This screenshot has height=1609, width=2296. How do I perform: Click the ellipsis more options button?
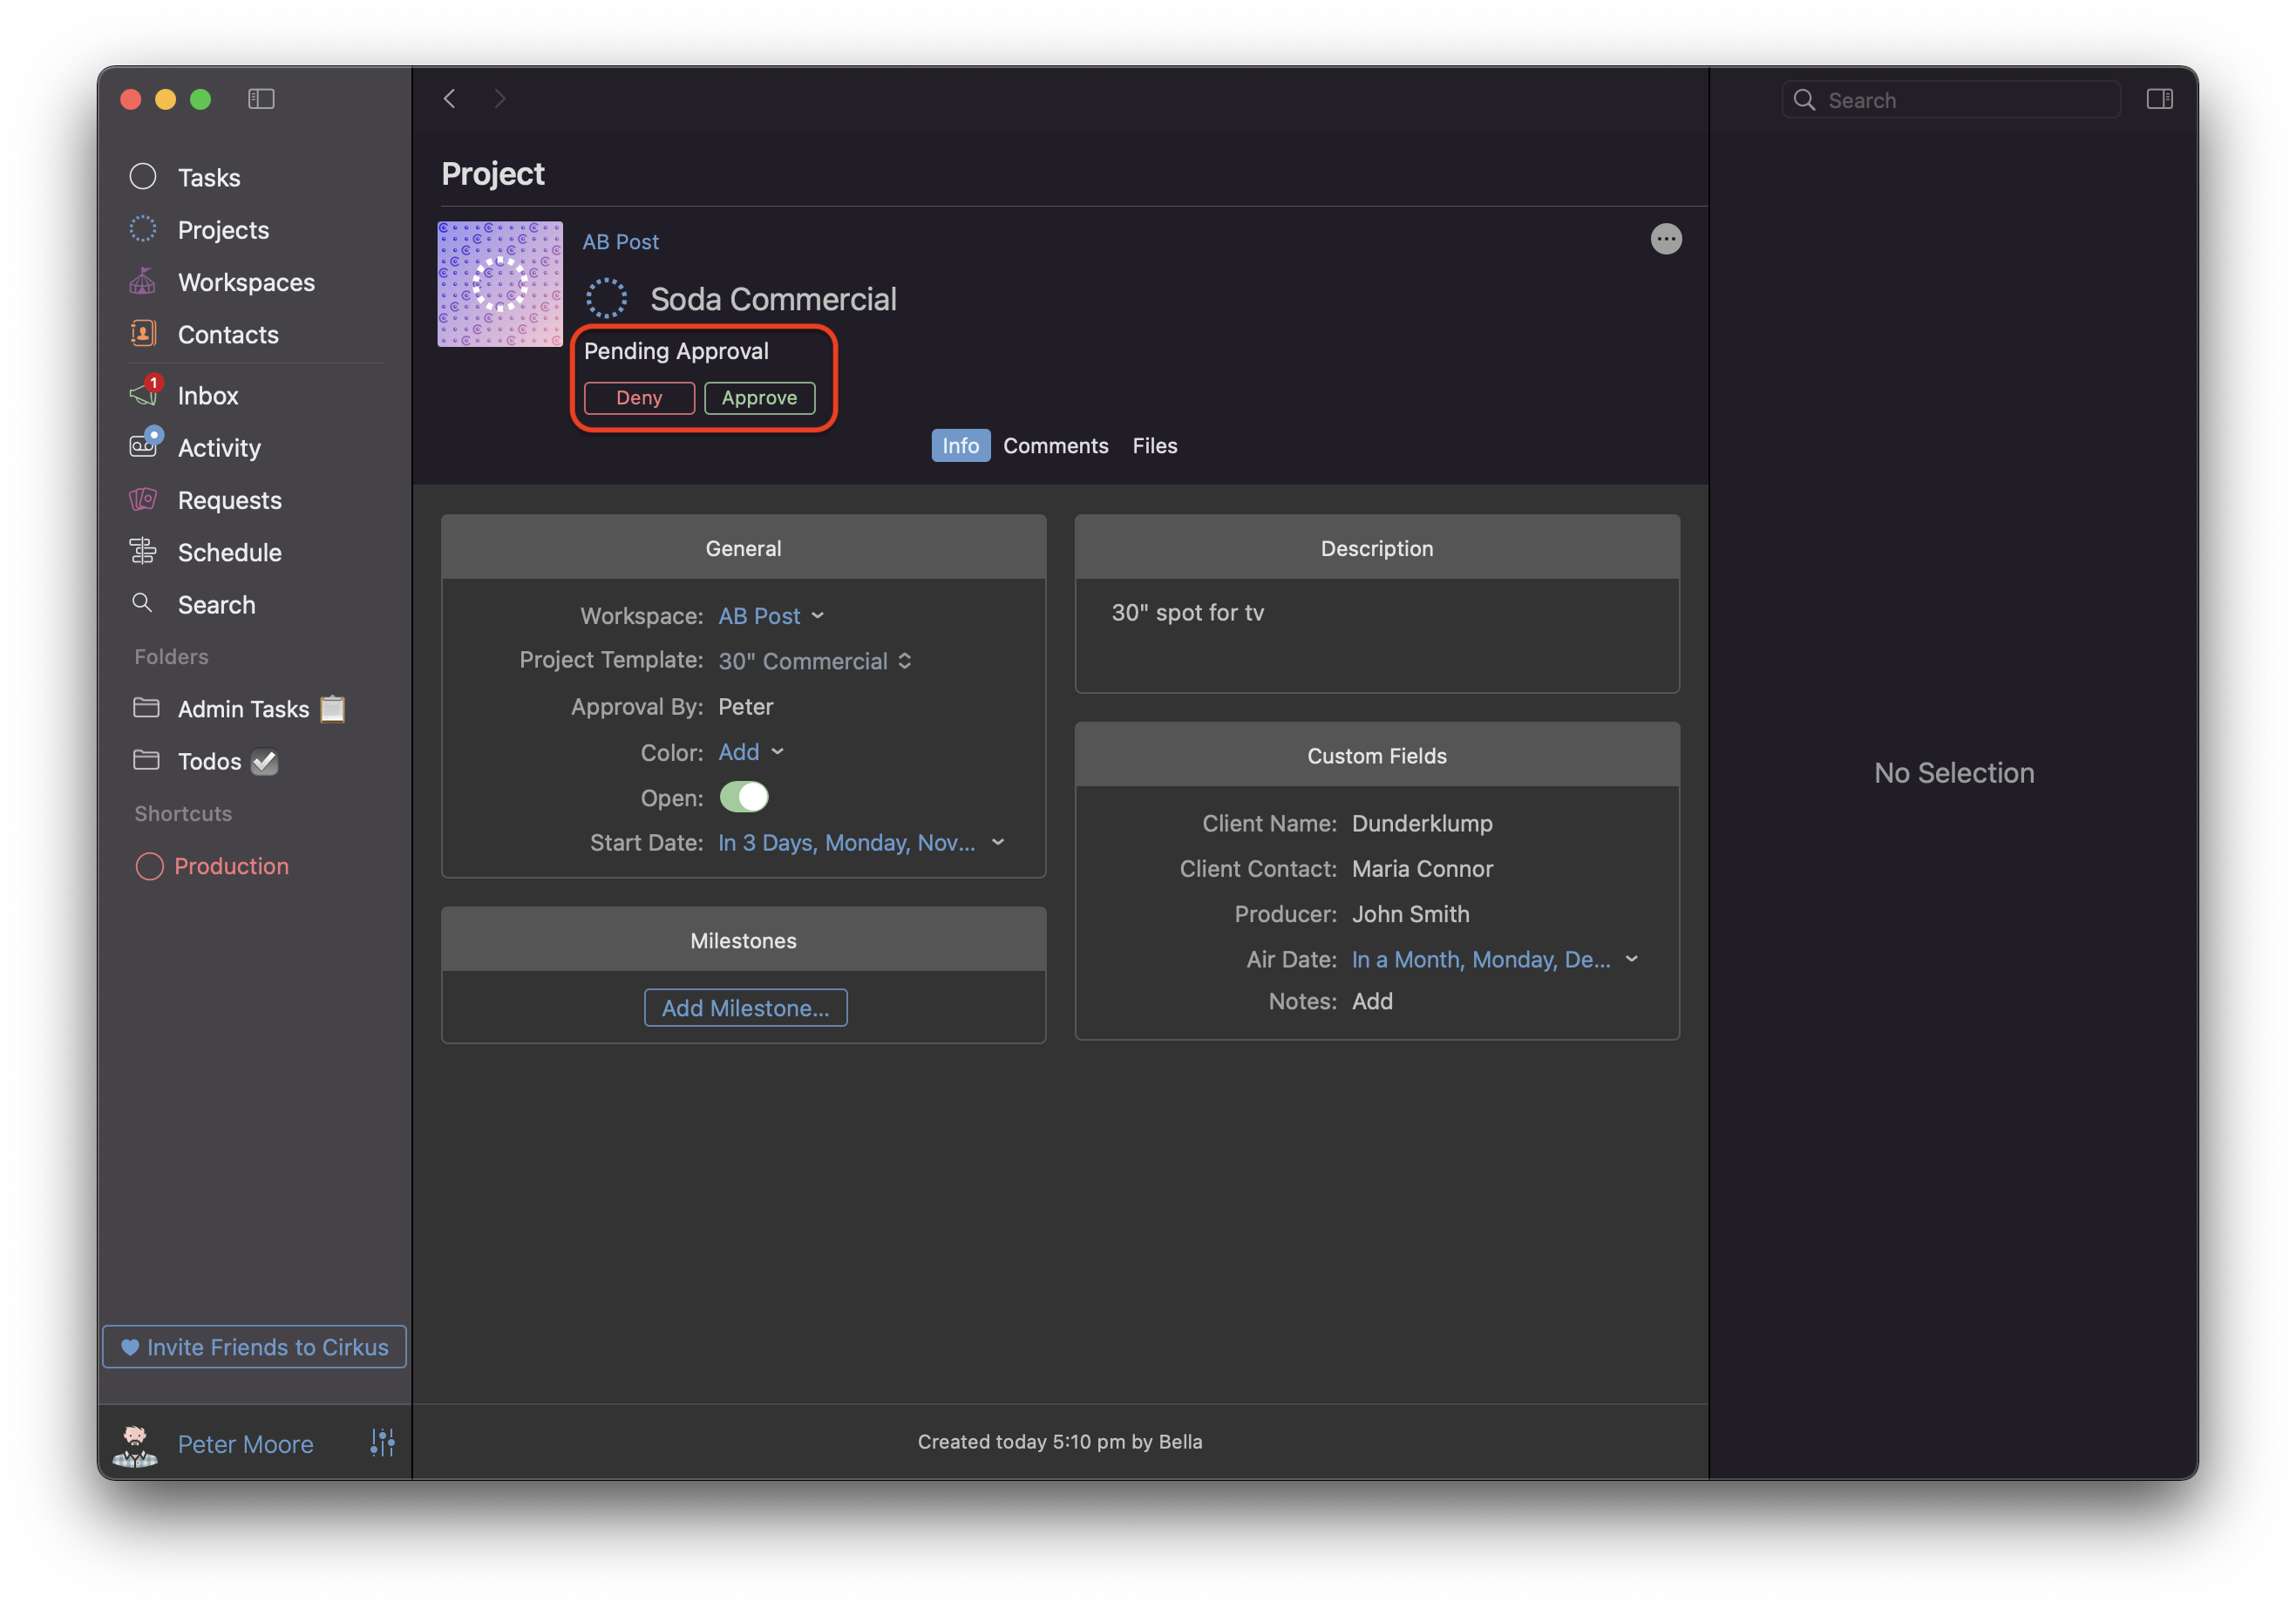point(1665,239)
